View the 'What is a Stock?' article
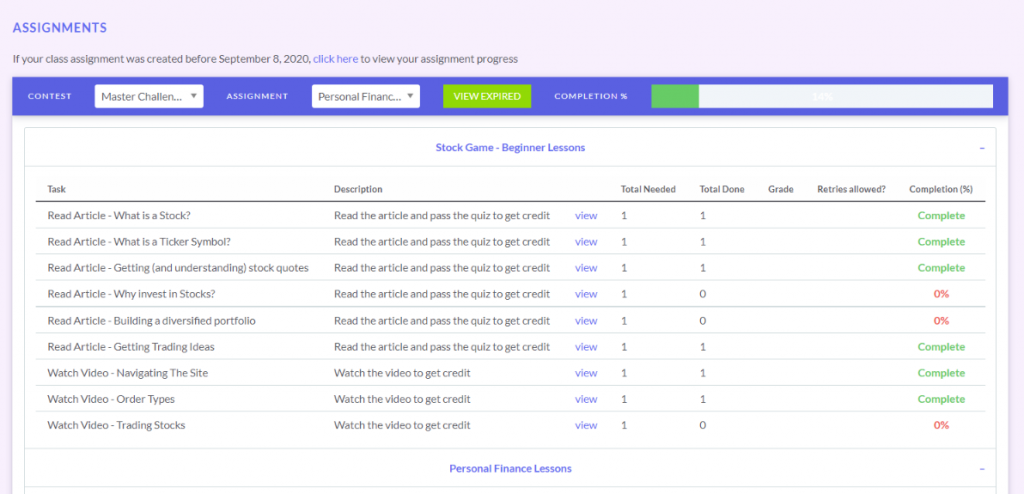Viewport: 1024px width, 494px height. click(586, 216)
